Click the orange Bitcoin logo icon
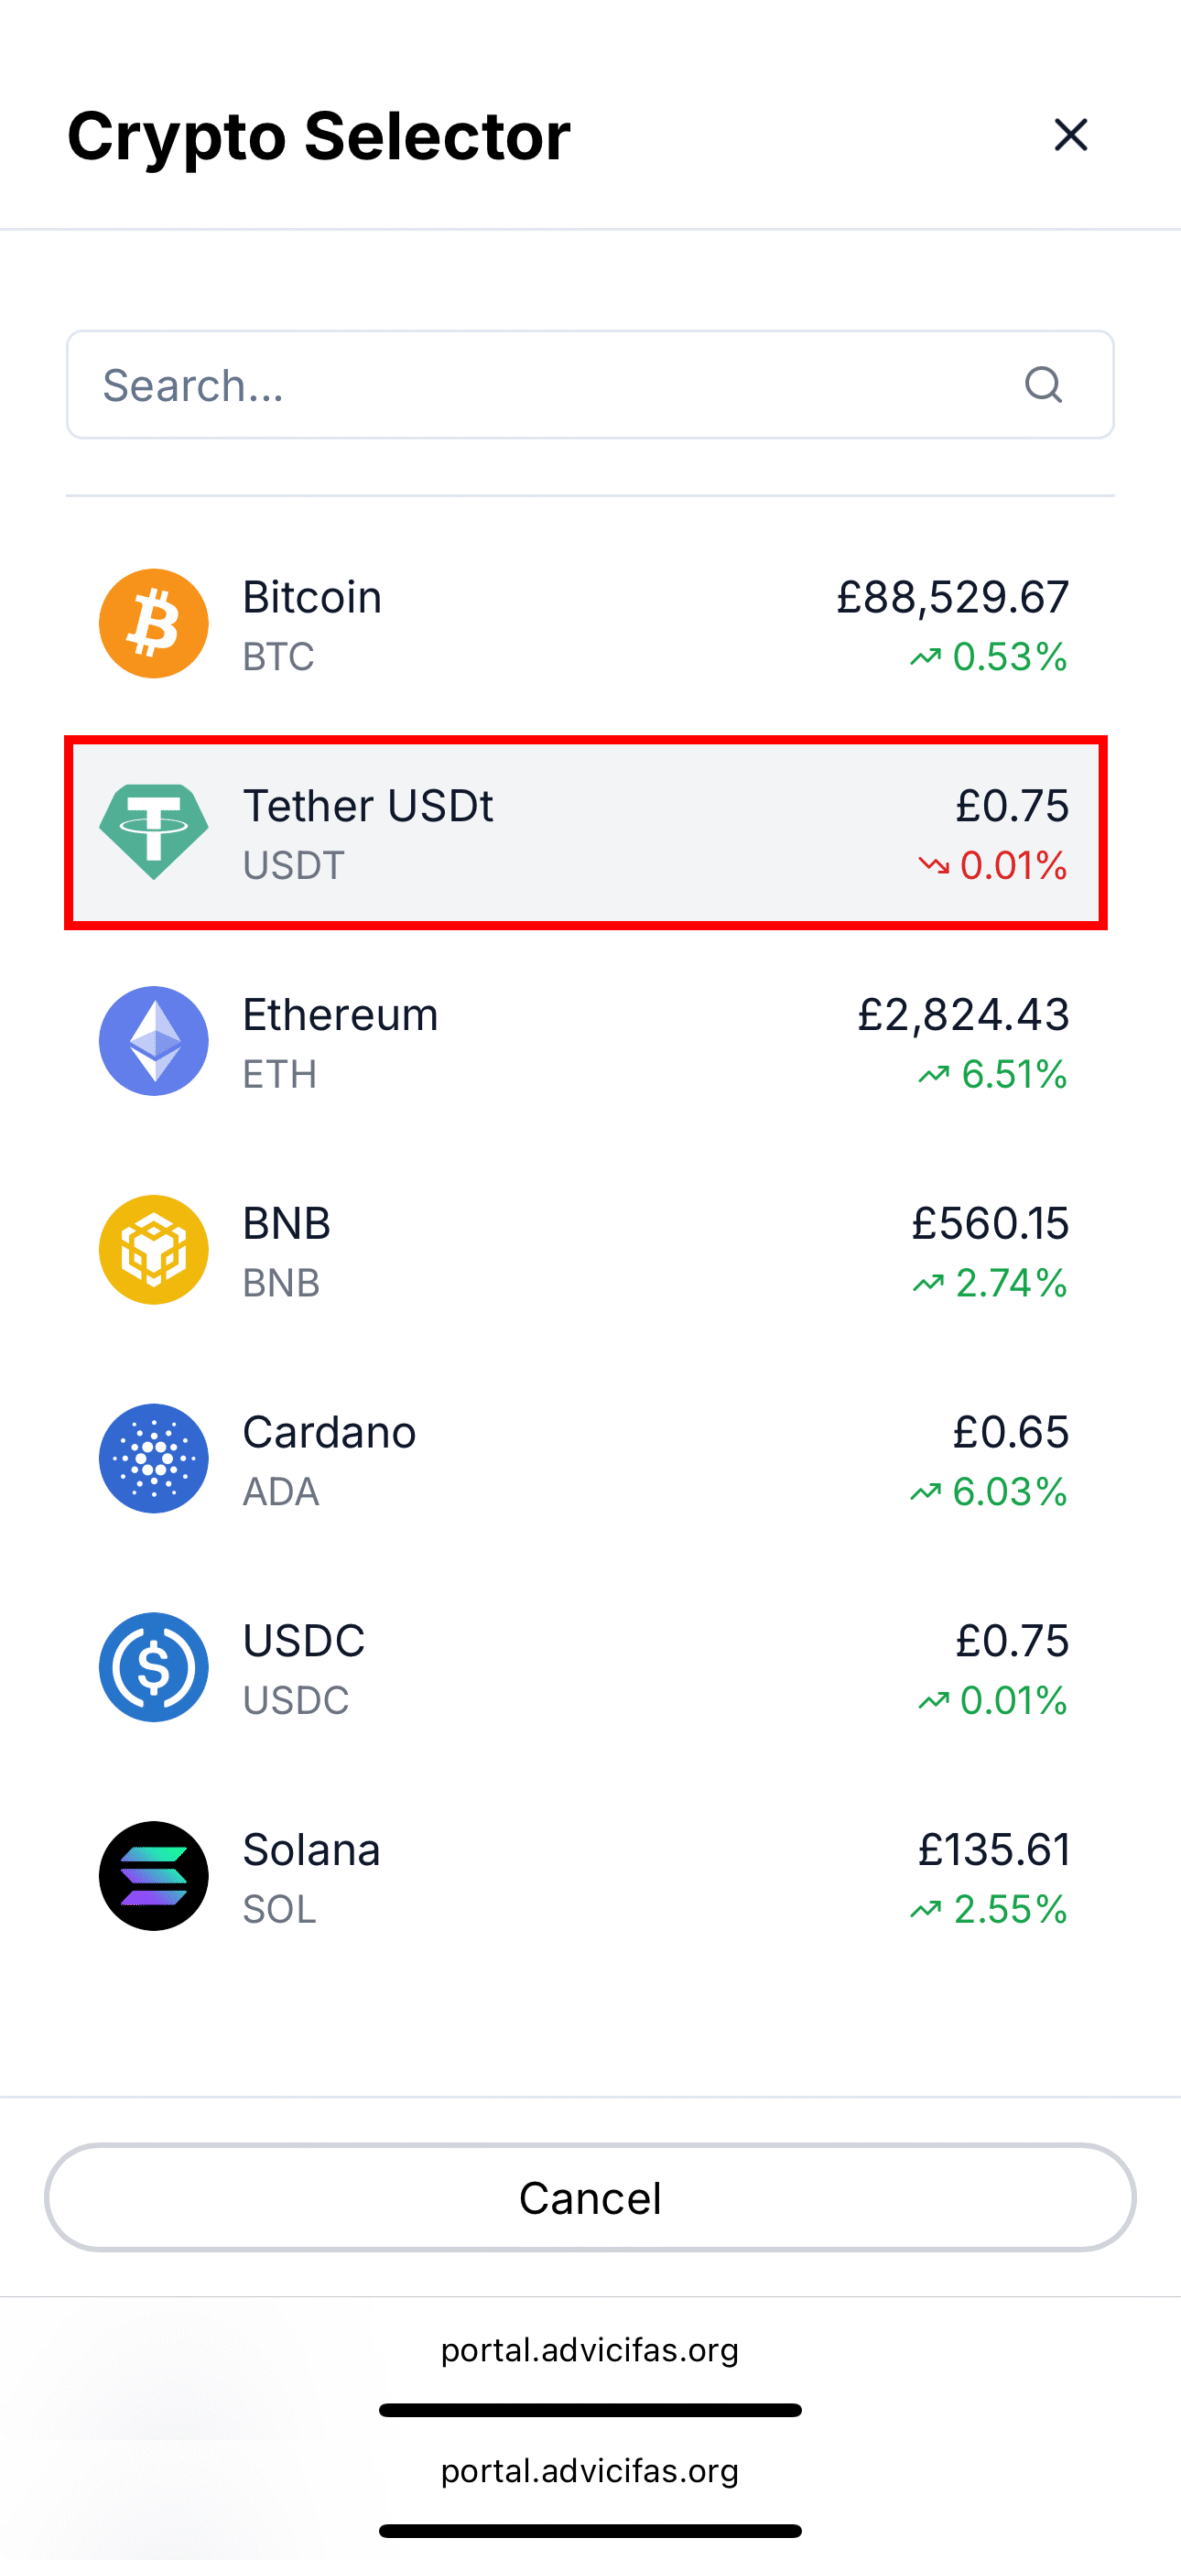 153,624
